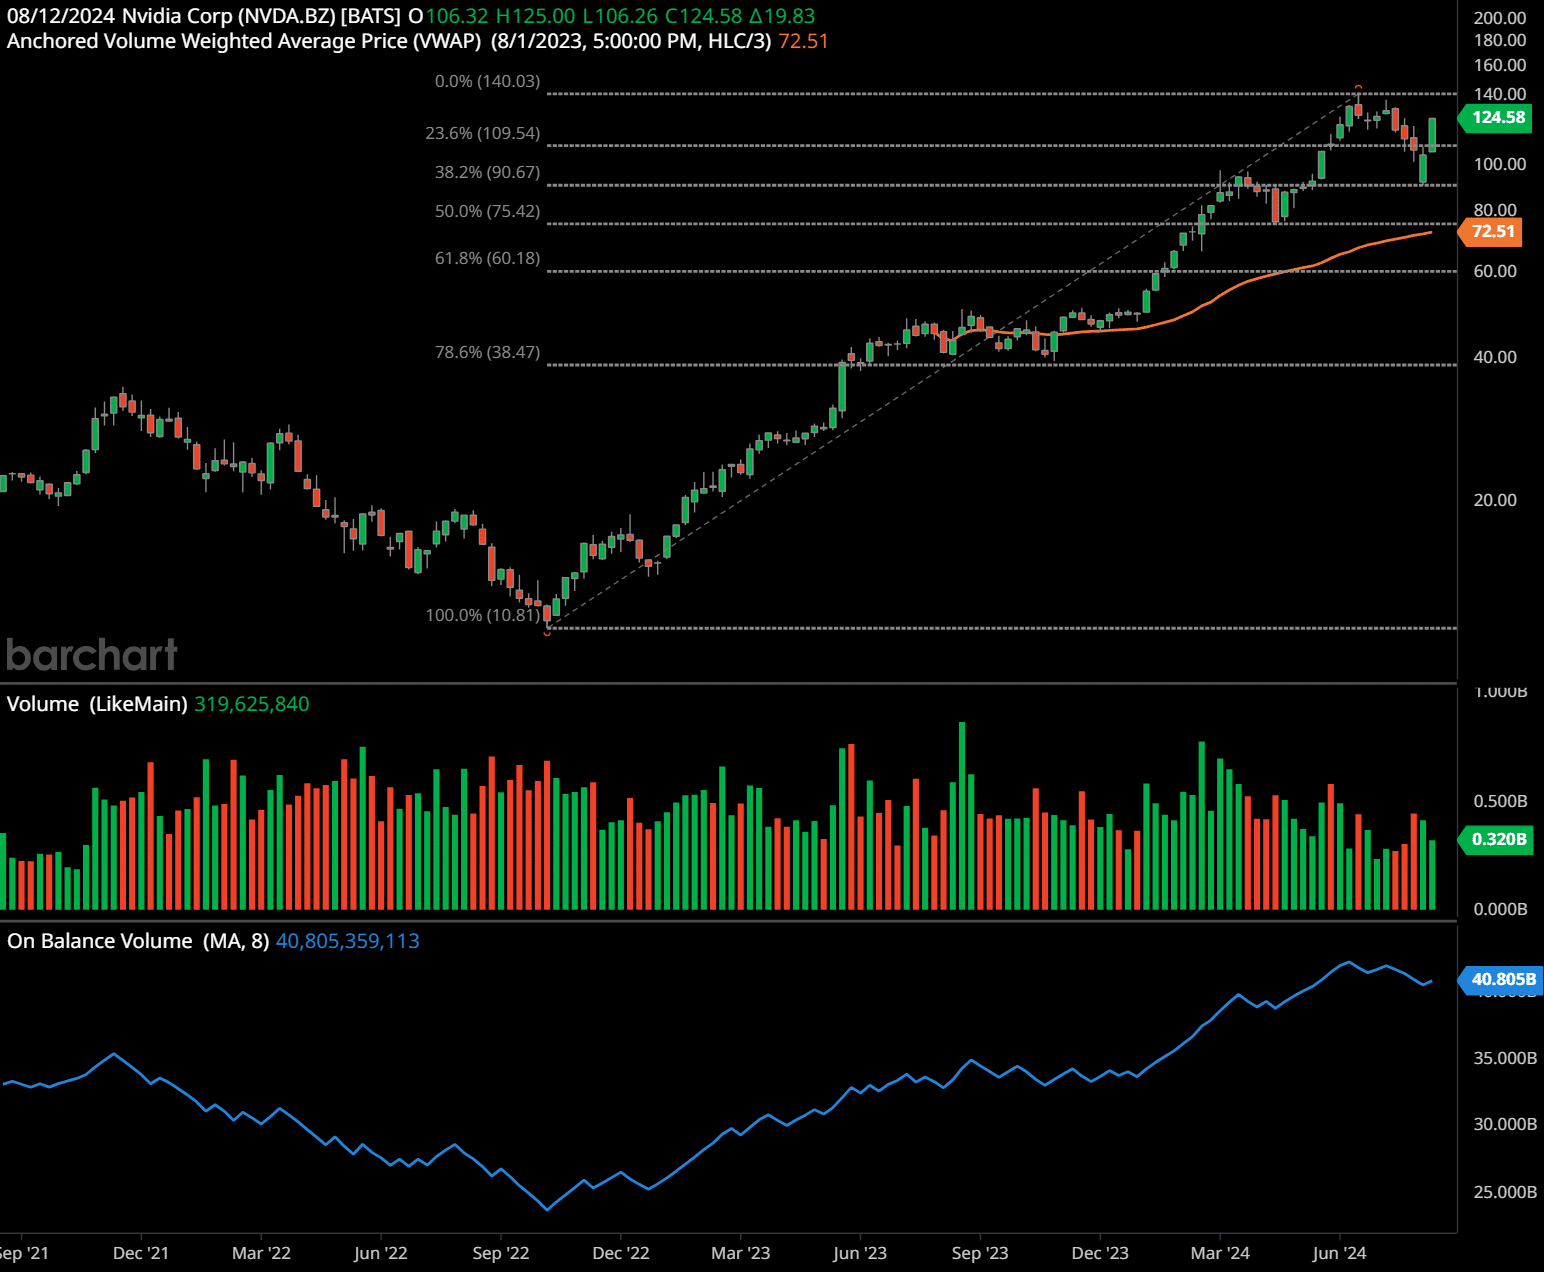Click the 35.000B OBV axis label
Image resolution: width=1544 pixels, height=1272 pixels.
coord(1505,1058)
